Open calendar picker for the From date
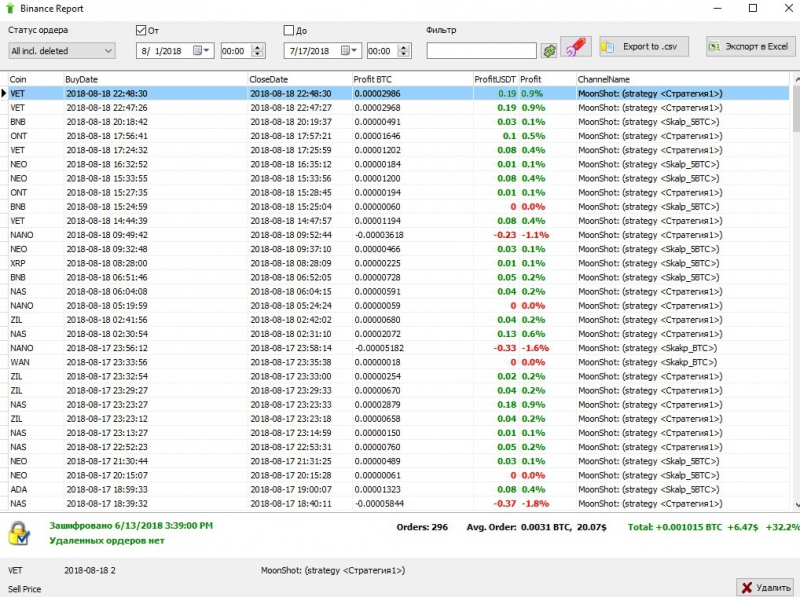Viewport: 800px width, 597px height. [x=202, y=51]
